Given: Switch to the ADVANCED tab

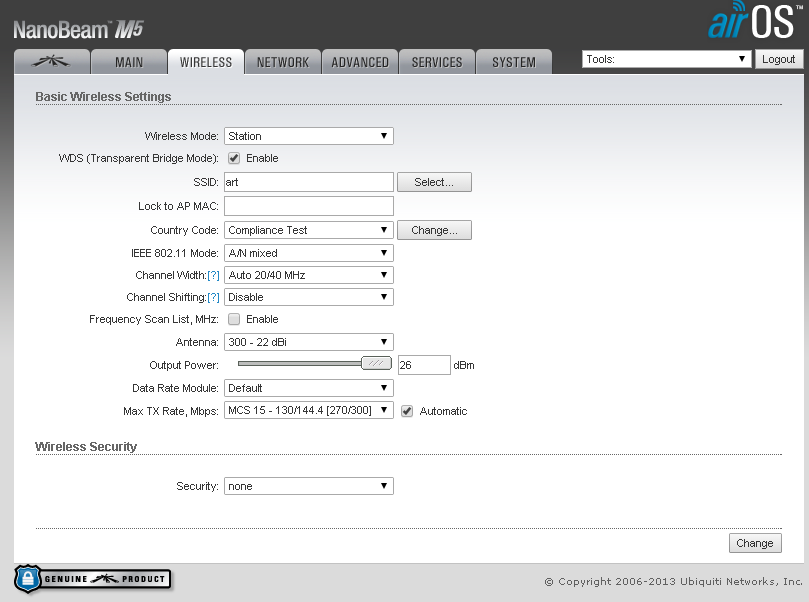Looking at the screenshot, I should pos(360,62).
